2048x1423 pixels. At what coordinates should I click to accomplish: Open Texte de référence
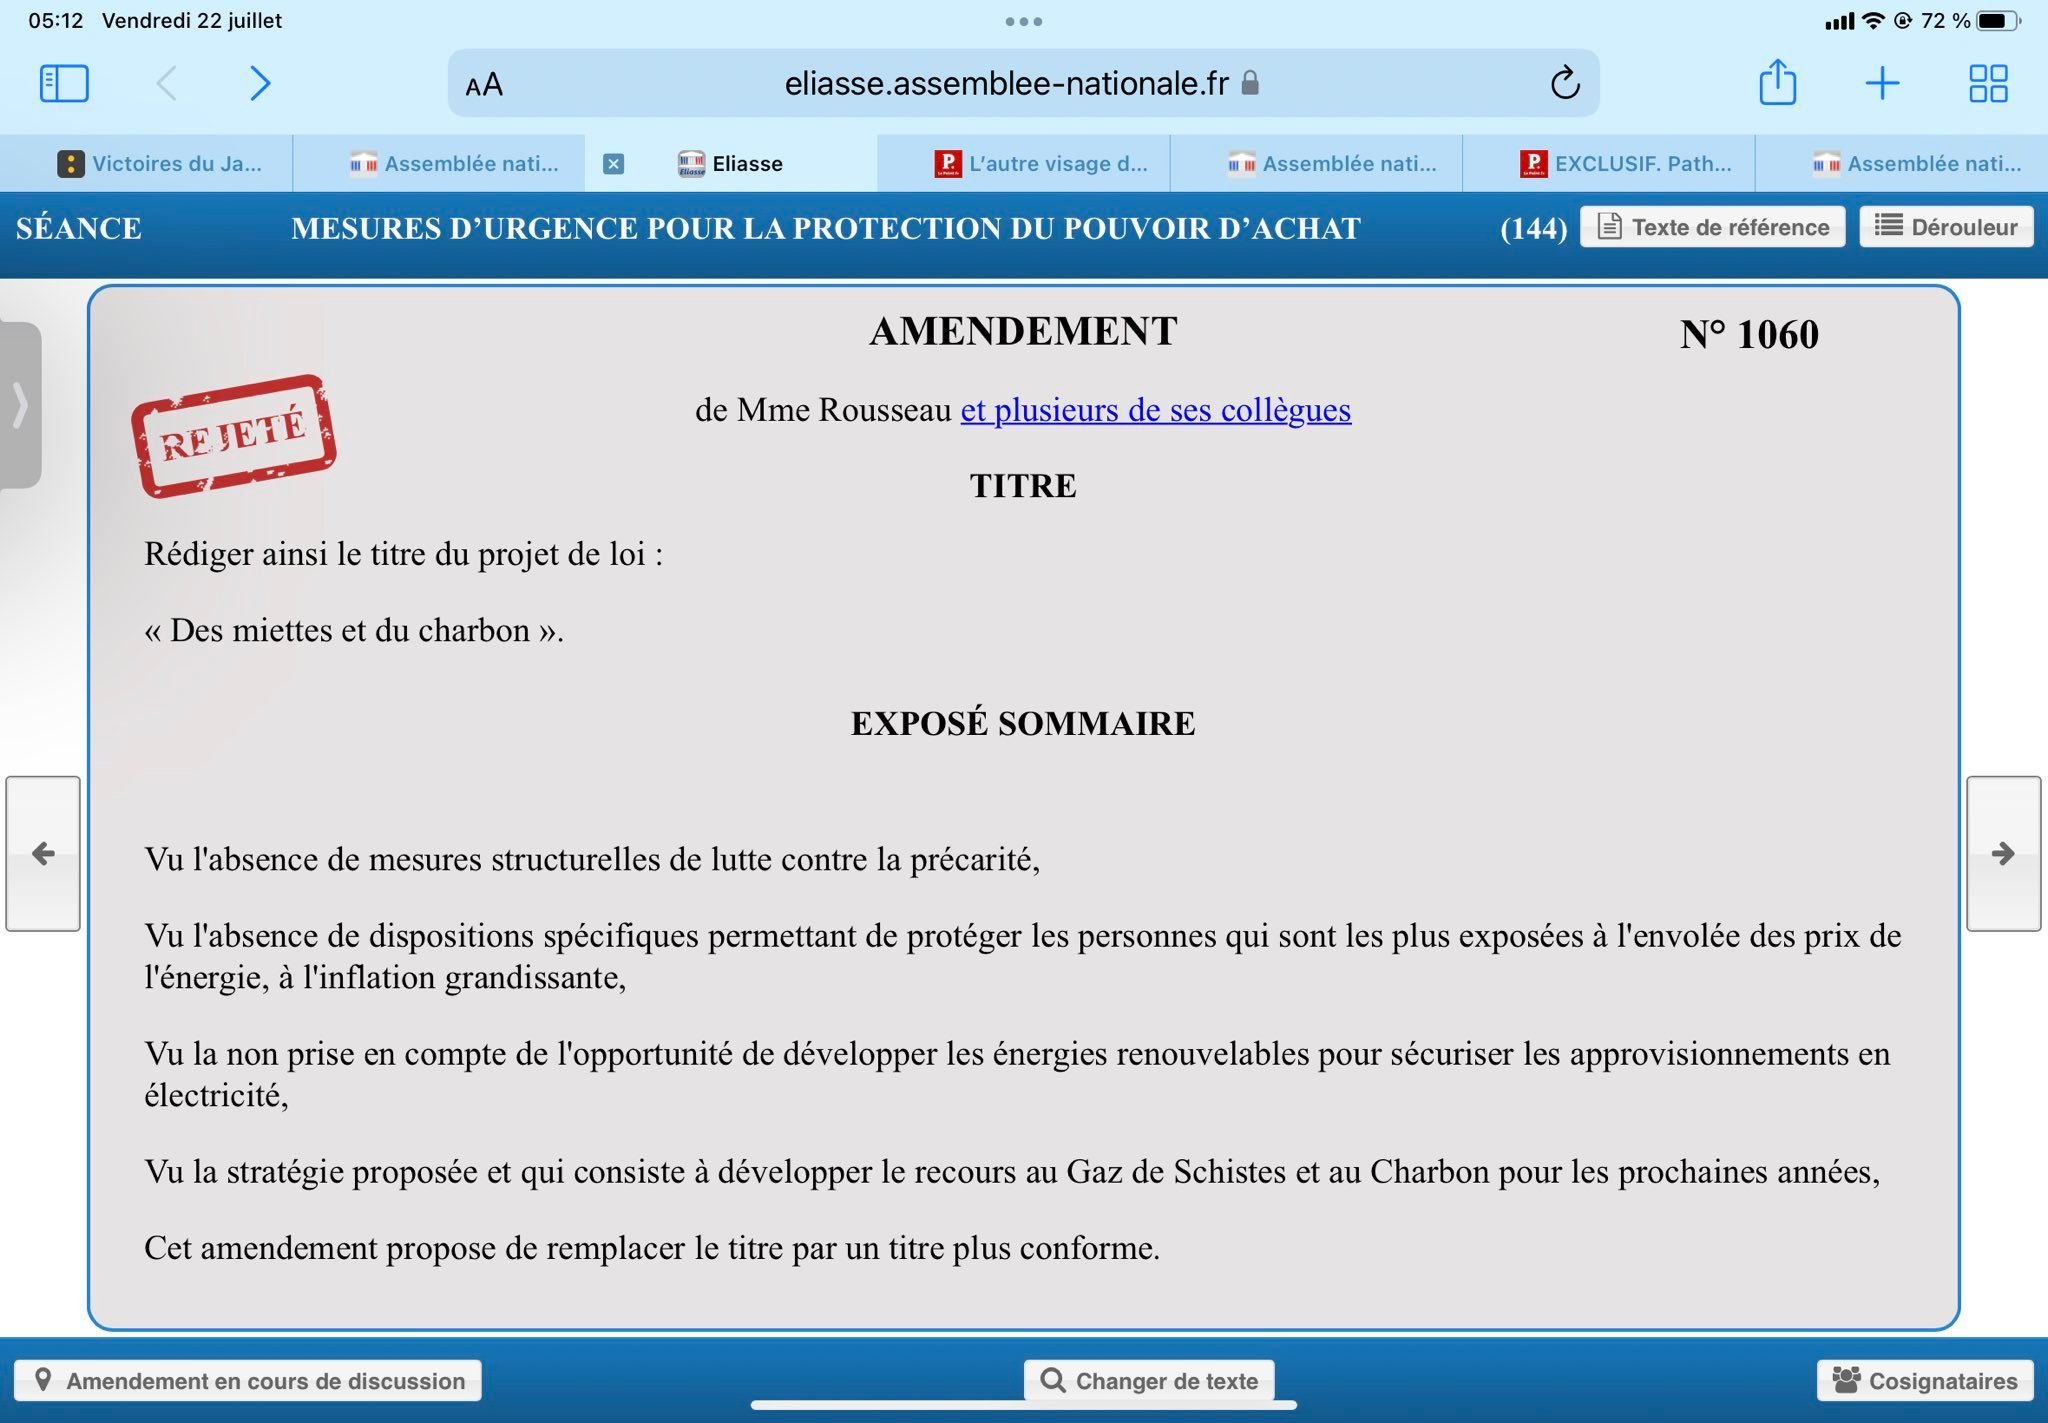click(x=1712, y=227)
